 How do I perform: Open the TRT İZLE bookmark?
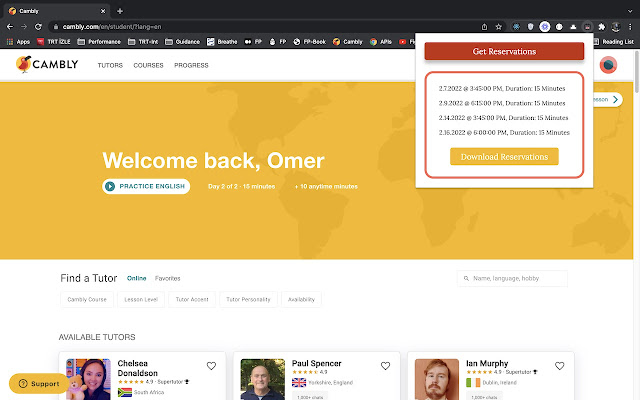(53, 42)
